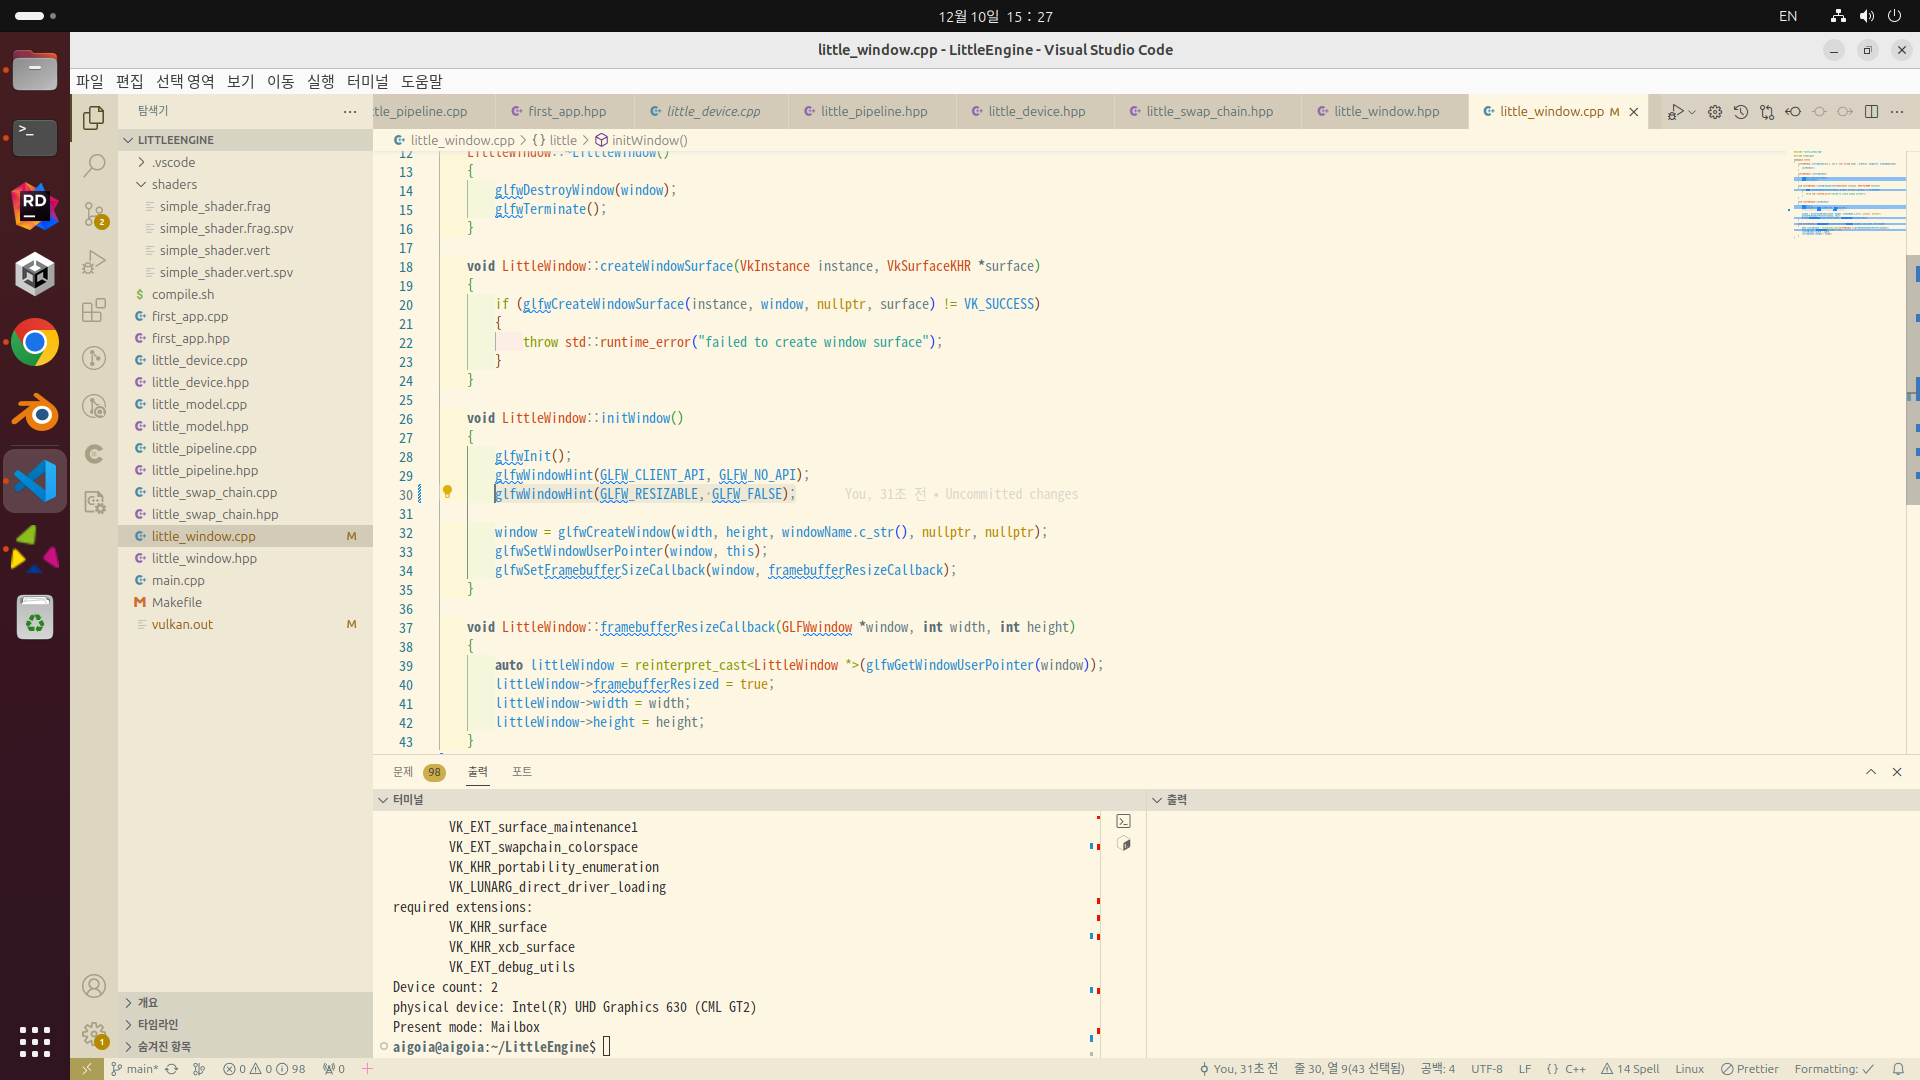Screen dimensions: 1920x1080
Task: Open the 편집 menu
Action: tap(130, 82)
